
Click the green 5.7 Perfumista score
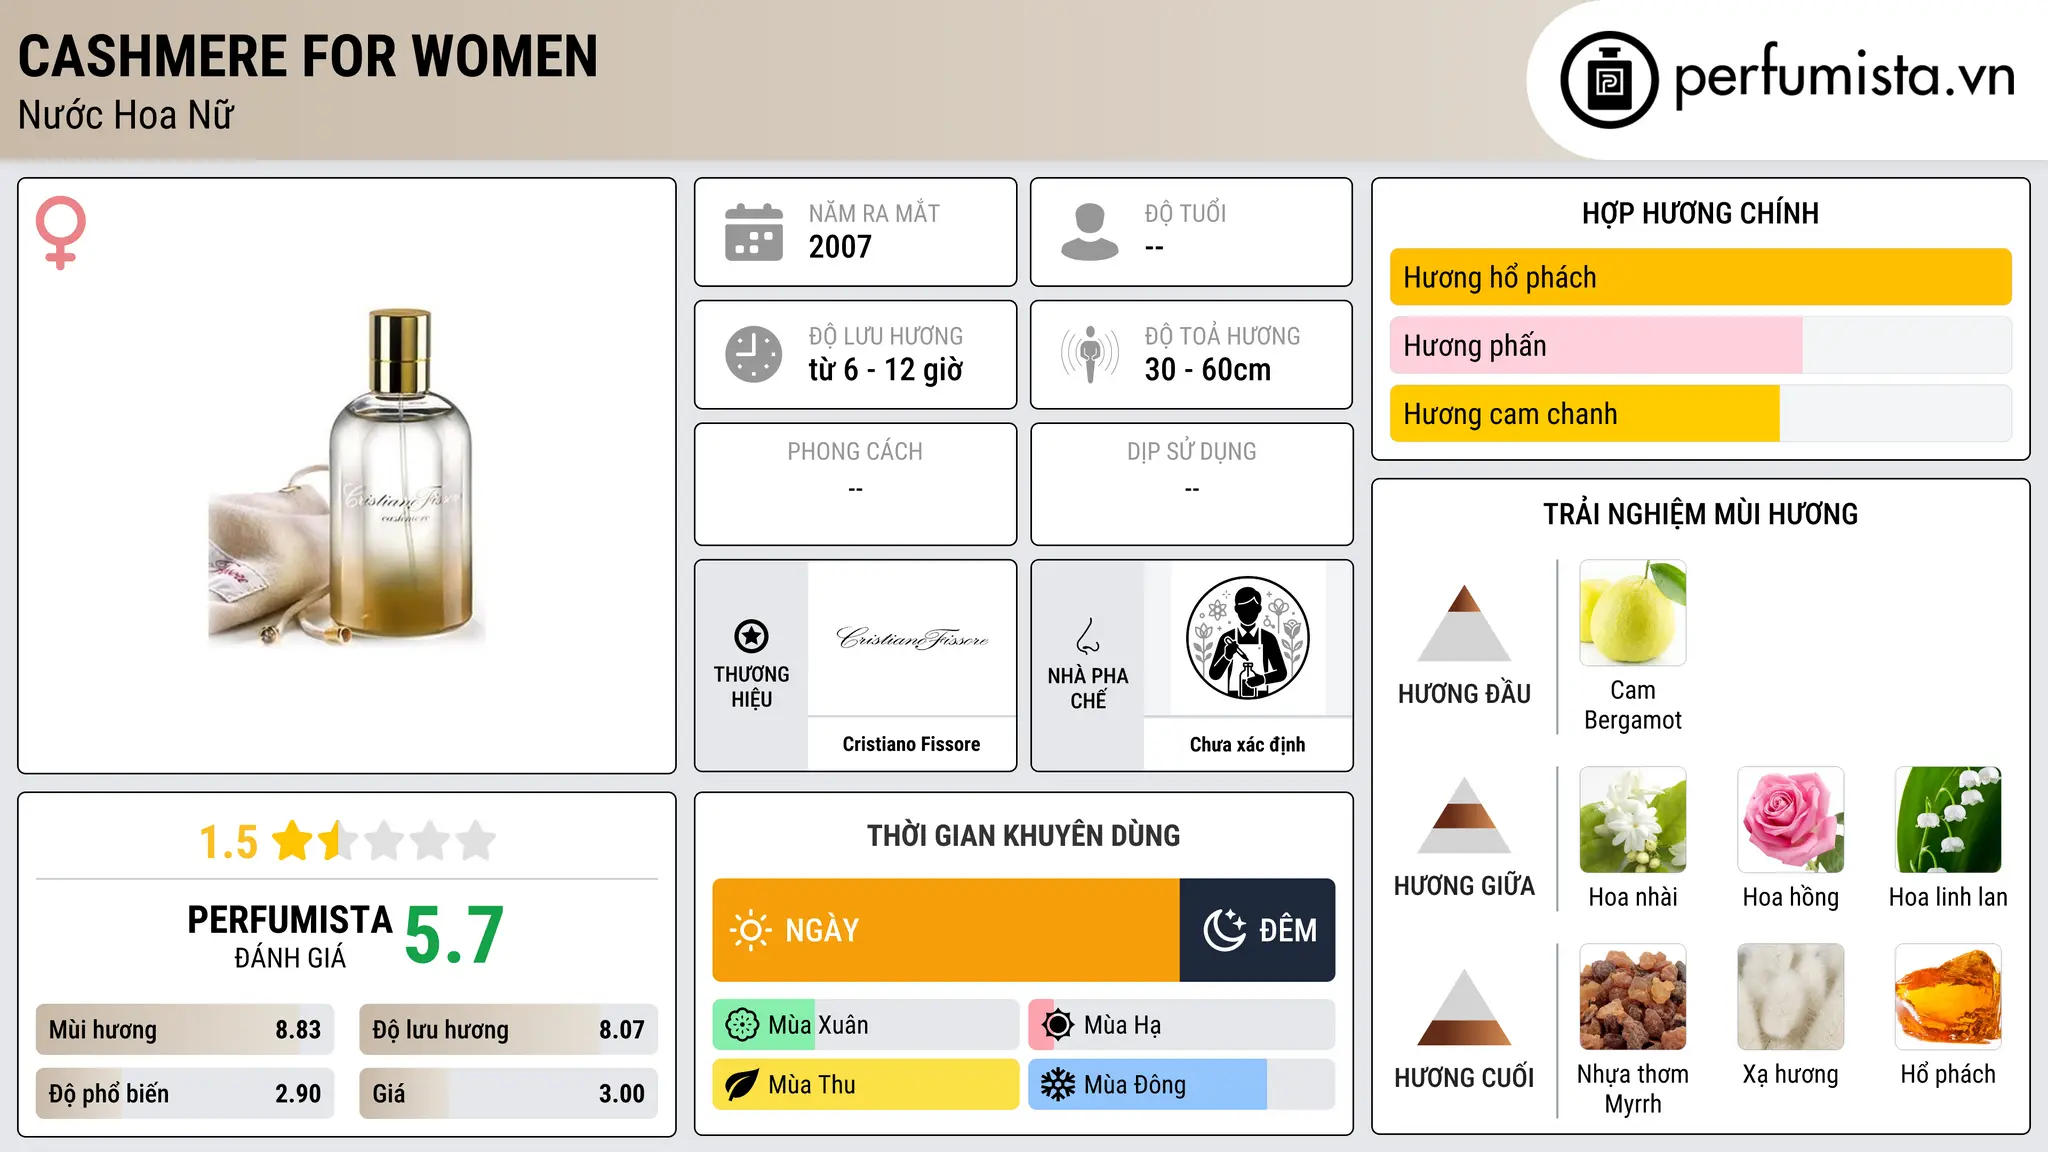[x=455, y=935]
